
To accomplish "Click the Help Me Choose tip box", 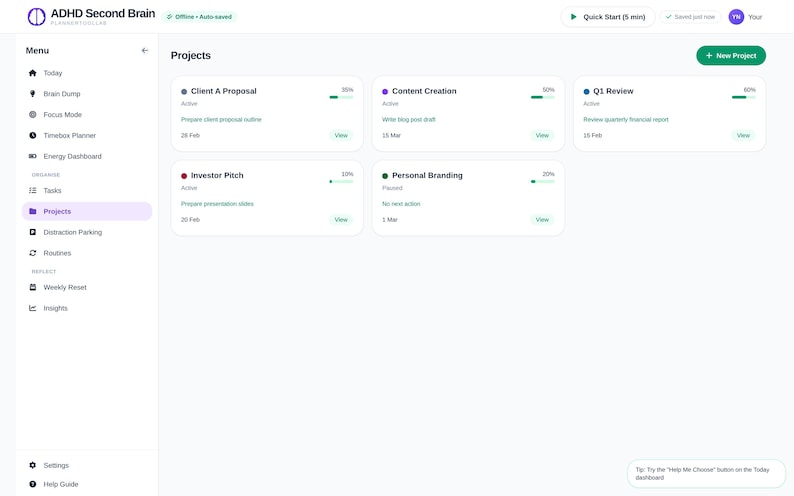I will 706,474.
